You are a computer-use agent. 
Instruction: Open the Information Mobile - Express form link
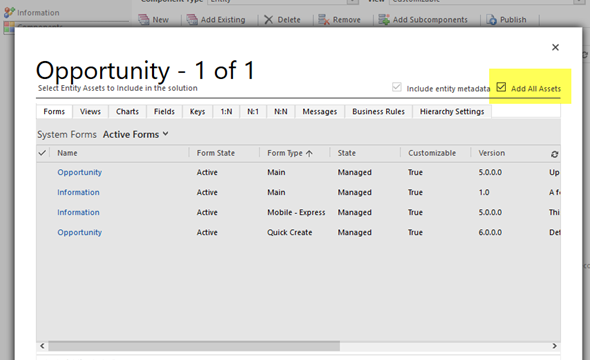pyautogui.click(x=78, y=212)
